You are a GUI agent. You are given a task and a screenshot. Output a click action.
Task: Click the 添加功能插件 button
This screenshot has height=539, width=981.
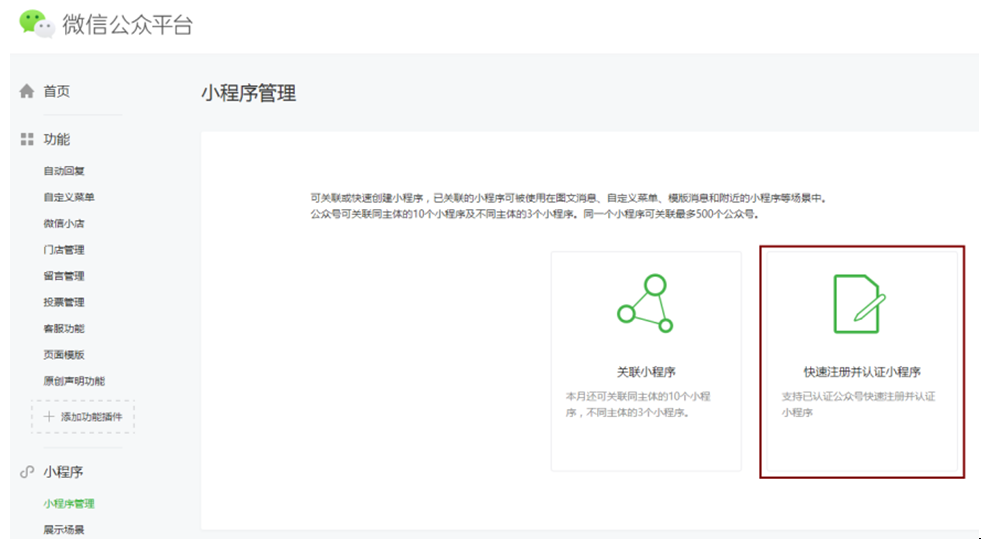83,417
